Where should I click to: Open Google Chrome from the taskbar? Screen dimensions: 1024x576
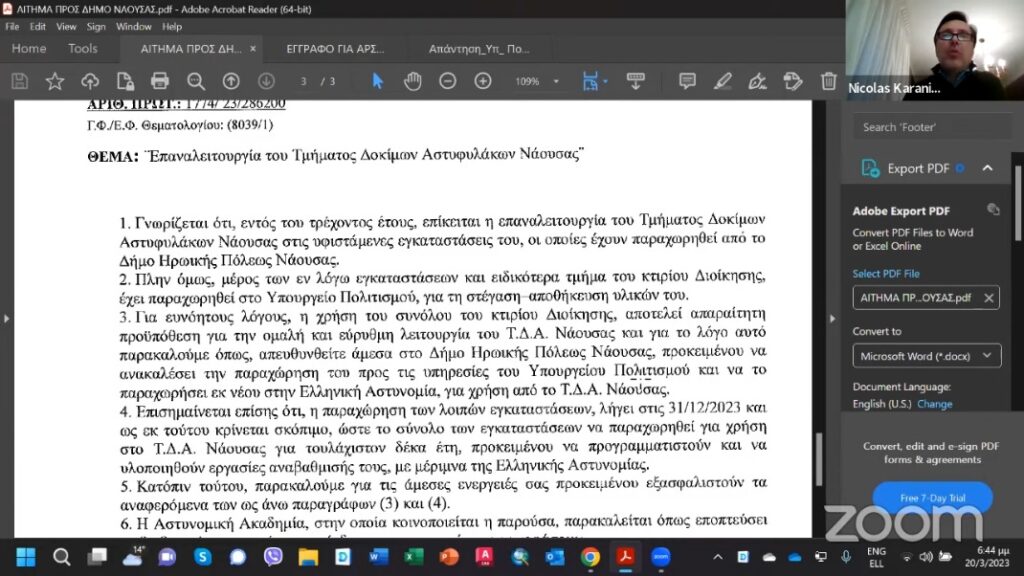click(590, 556)
